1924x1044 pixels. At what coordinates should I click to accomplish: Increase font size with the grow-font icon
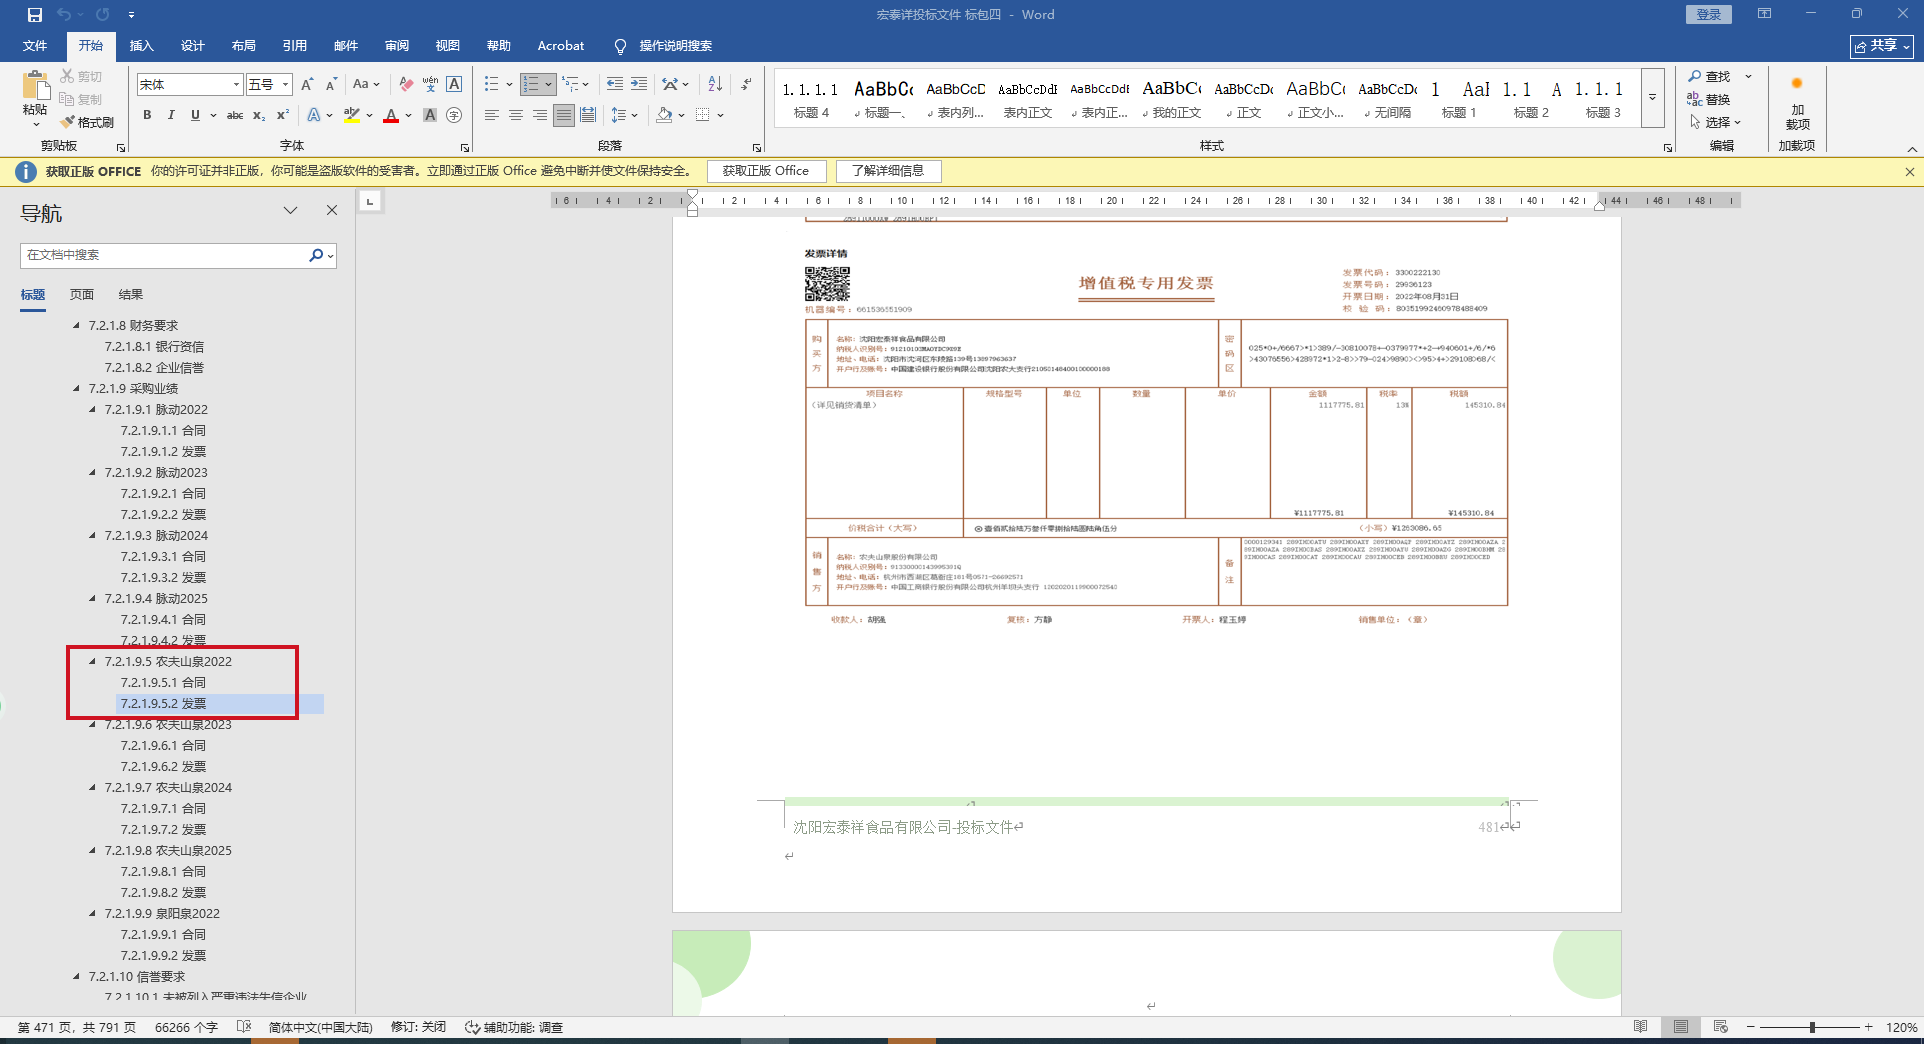pos(307,85)
